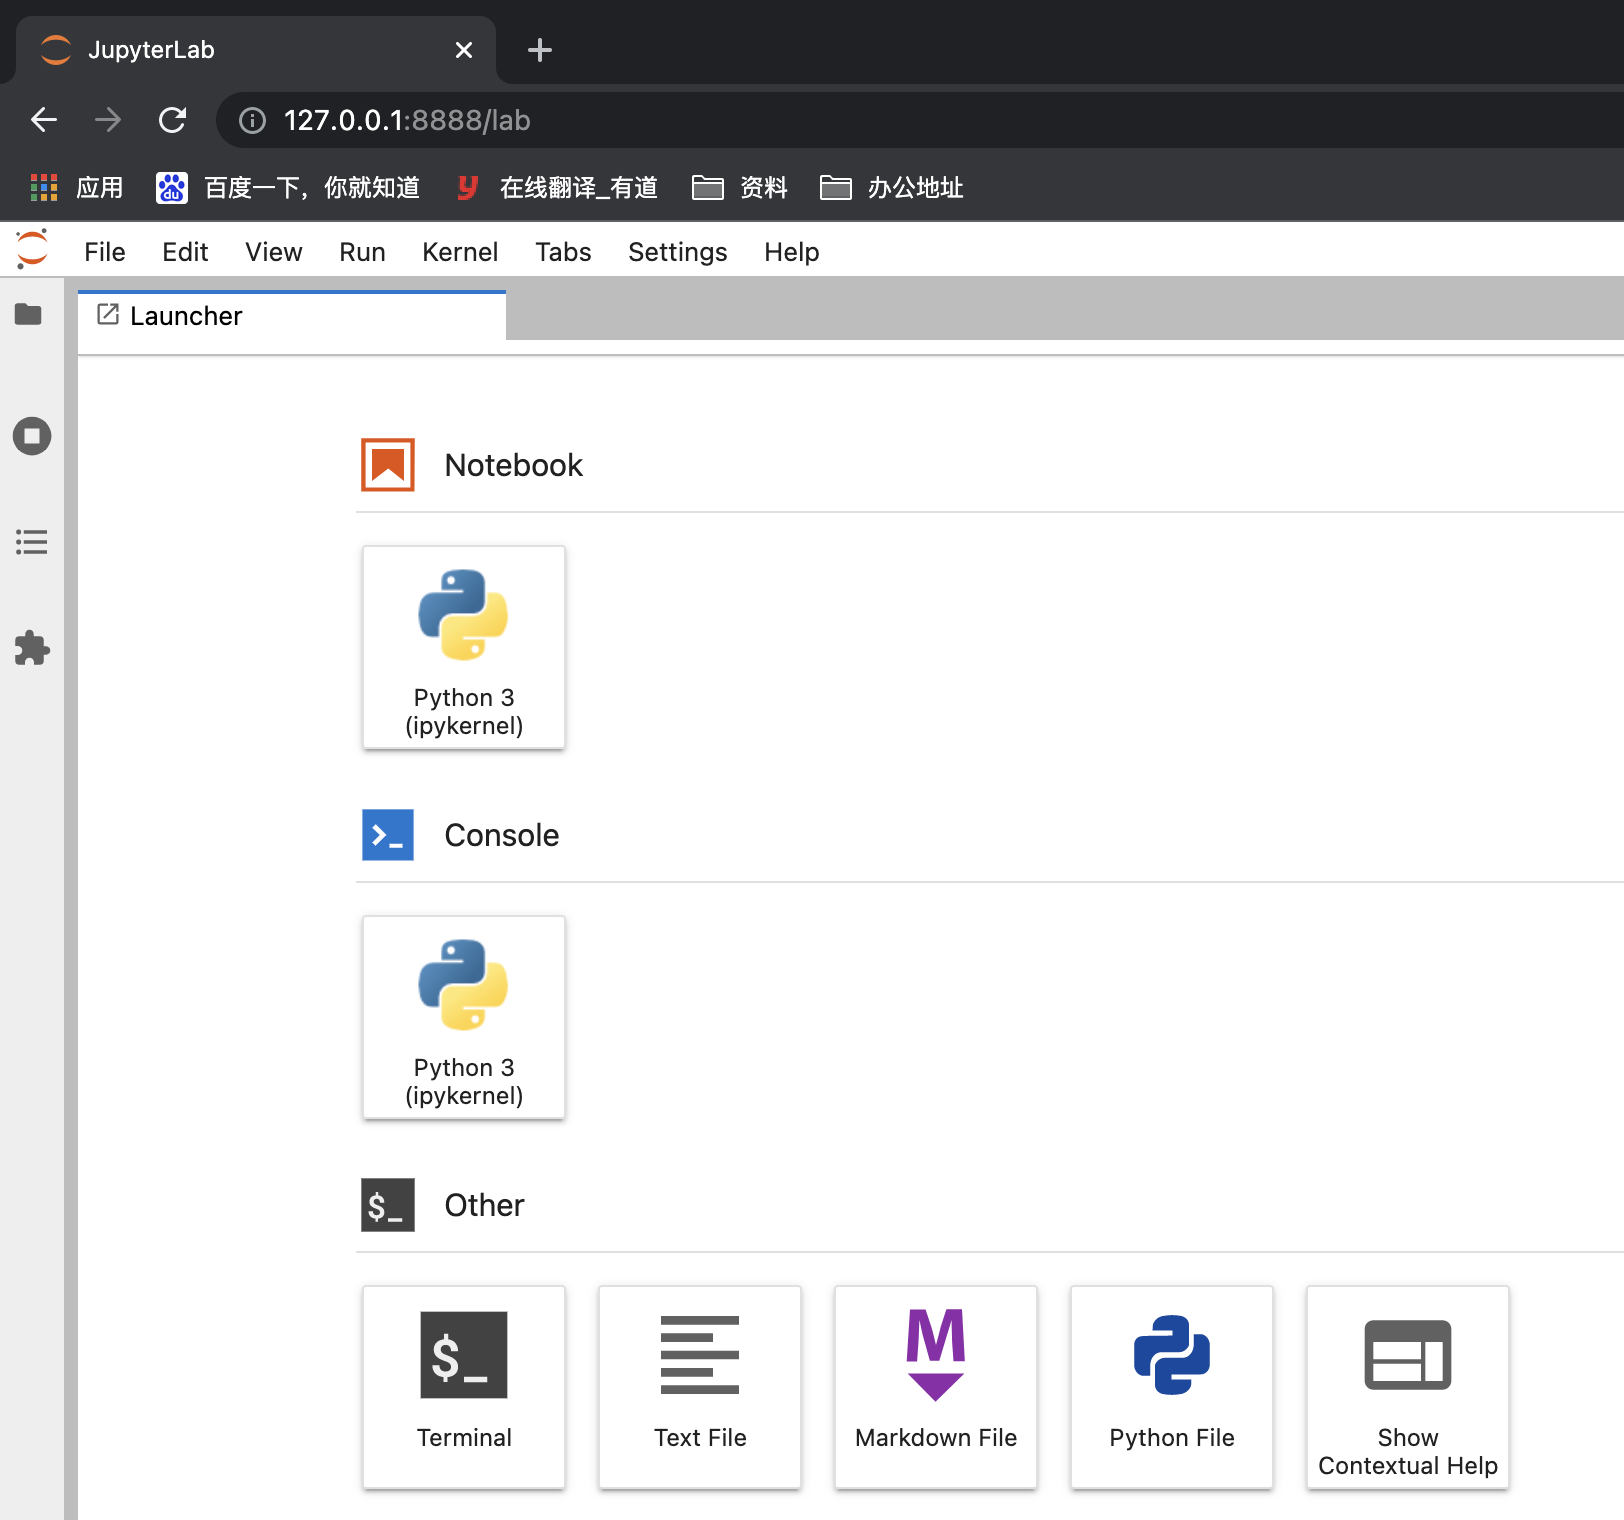Viewport: 1624px width, 1520px height.
Task: Open the file browser sidebar panel
Action: [x=31, y=315]
